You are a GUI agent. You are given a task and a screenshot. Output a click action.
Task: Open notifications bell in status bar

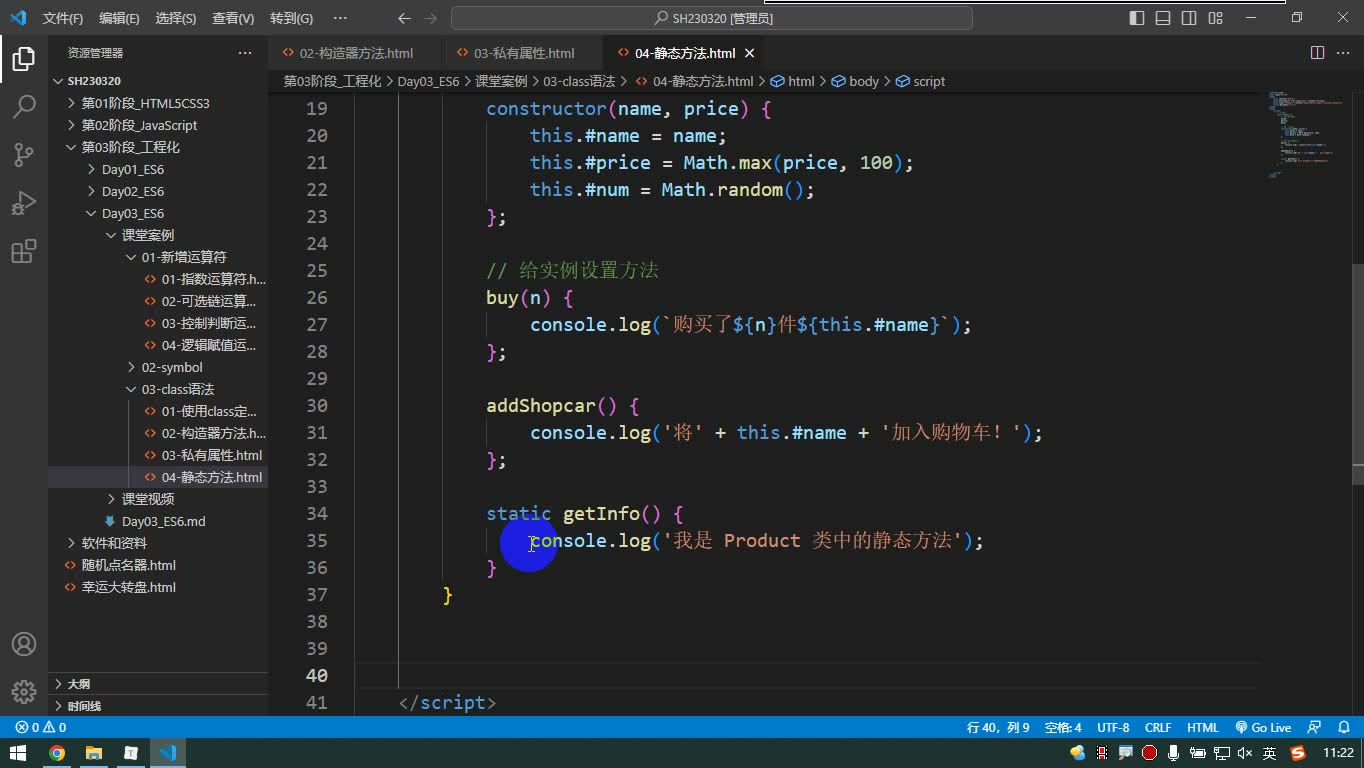pyautogui.click(x=1342, y=728)
